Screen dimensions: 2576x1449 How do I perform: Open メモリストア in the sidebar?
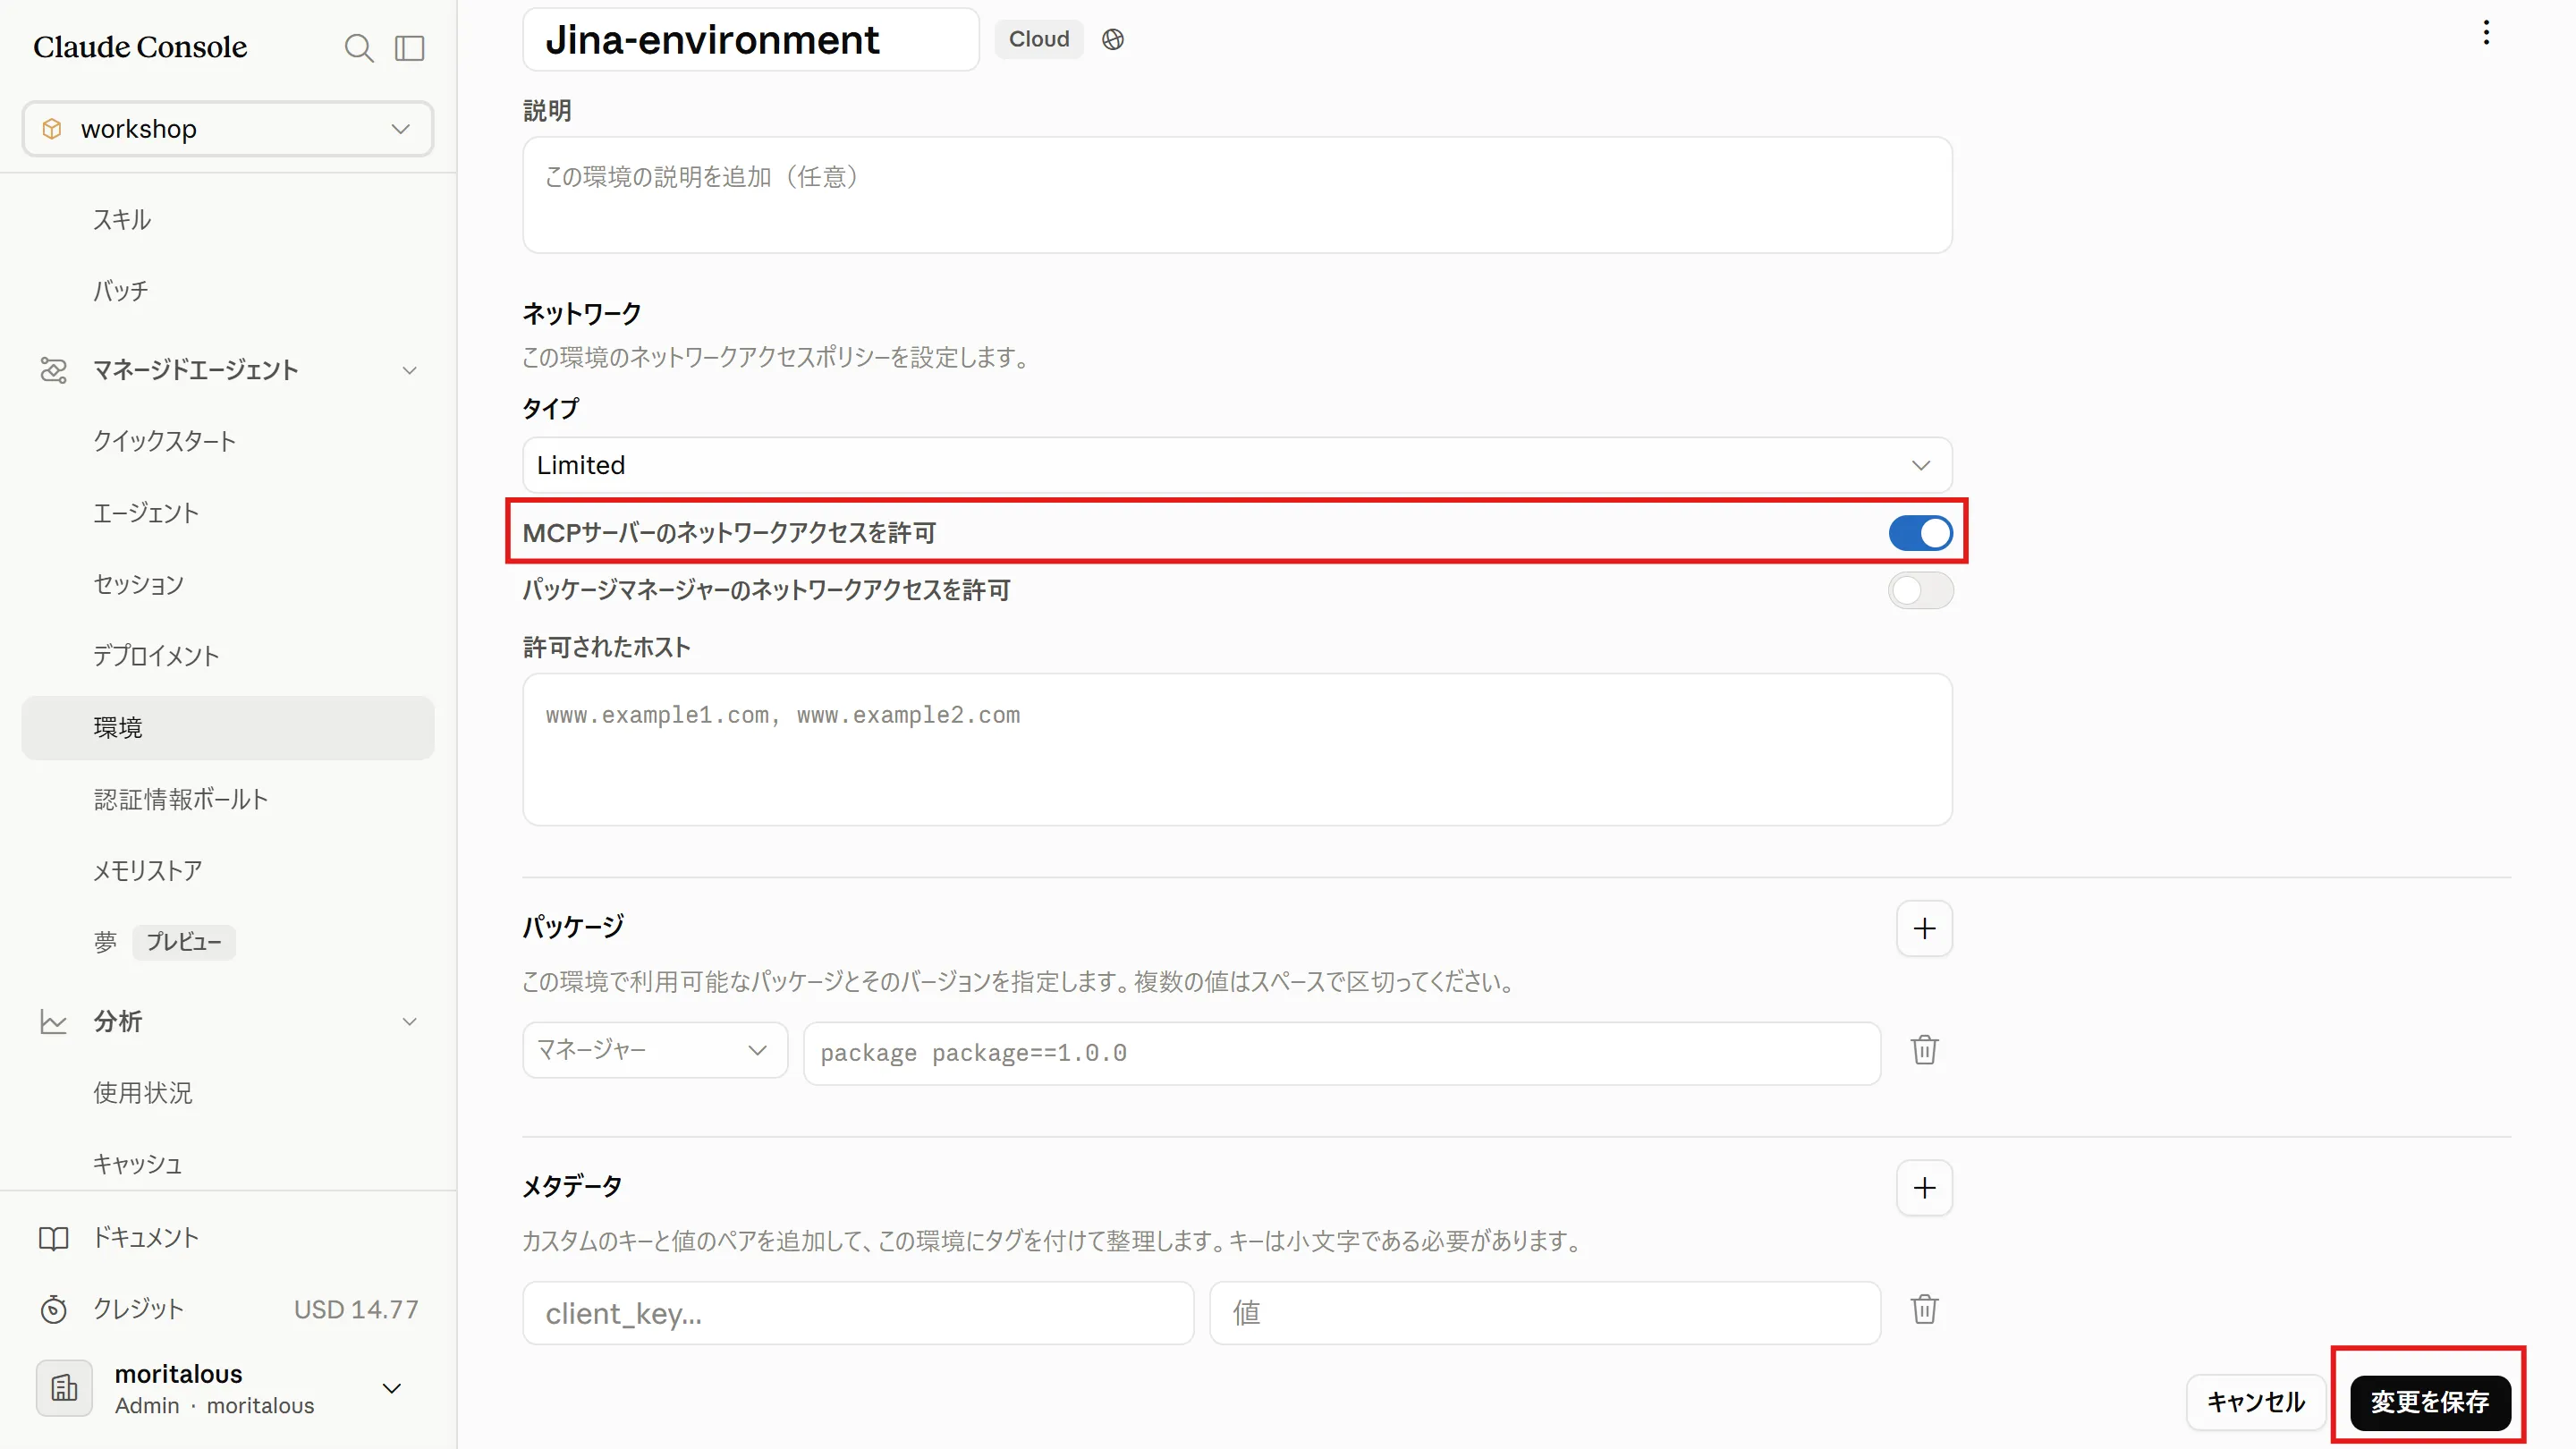coord(148,871)
